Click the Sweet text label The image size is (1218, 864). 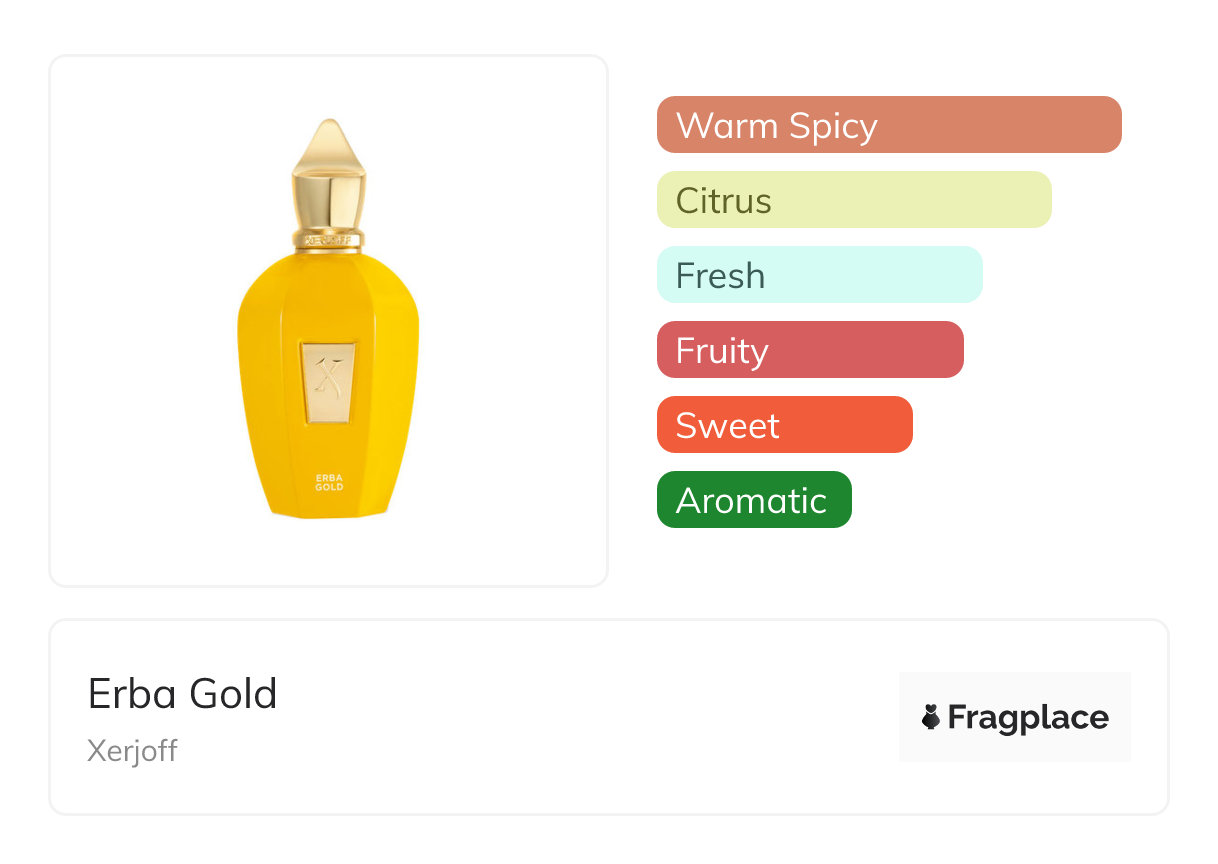[727, 426]
